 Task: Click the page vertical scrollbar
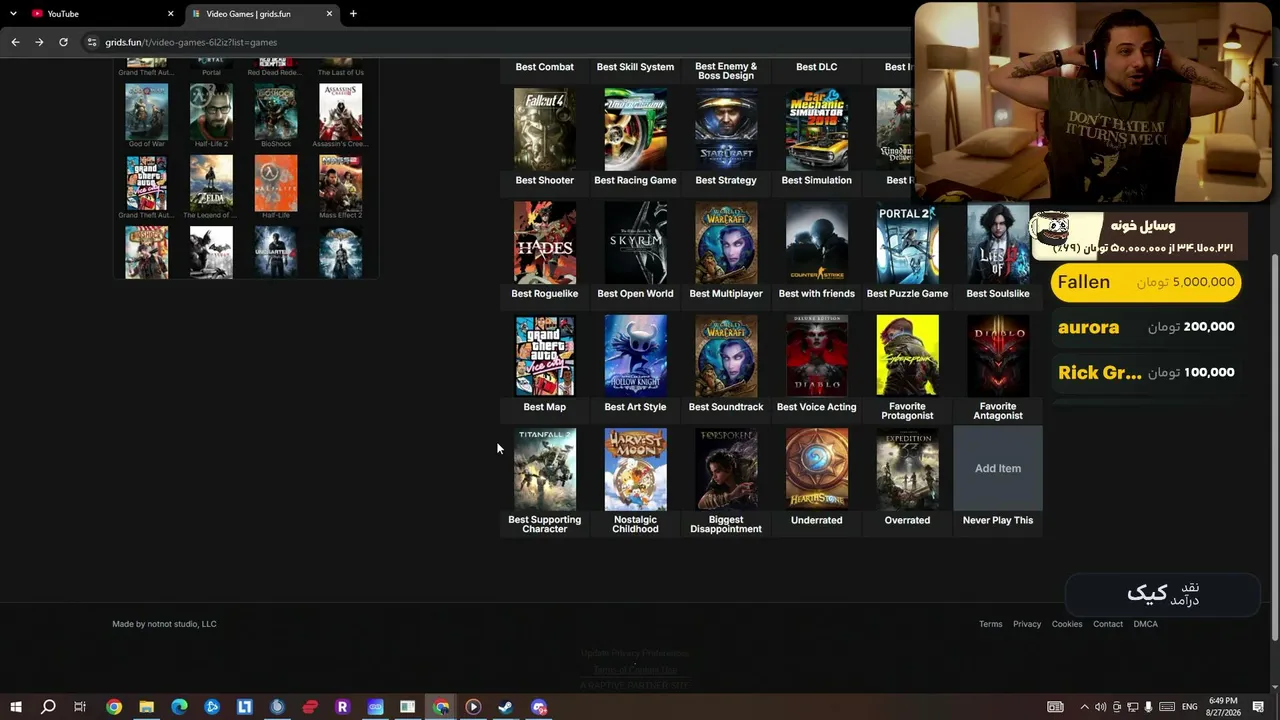pos(1274,445)
